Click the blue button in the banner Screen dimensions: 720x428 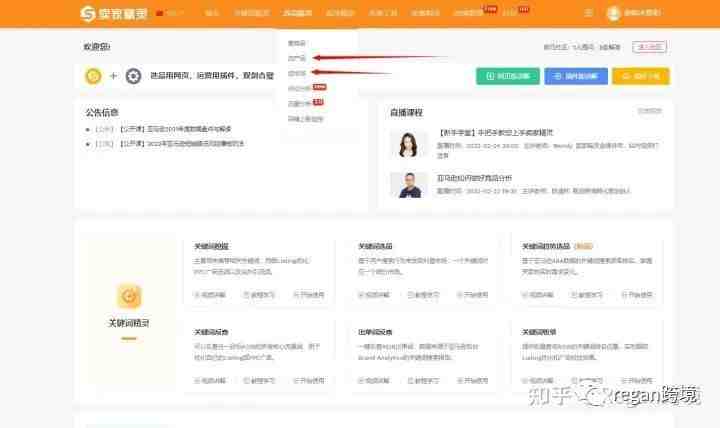[576, 76]
